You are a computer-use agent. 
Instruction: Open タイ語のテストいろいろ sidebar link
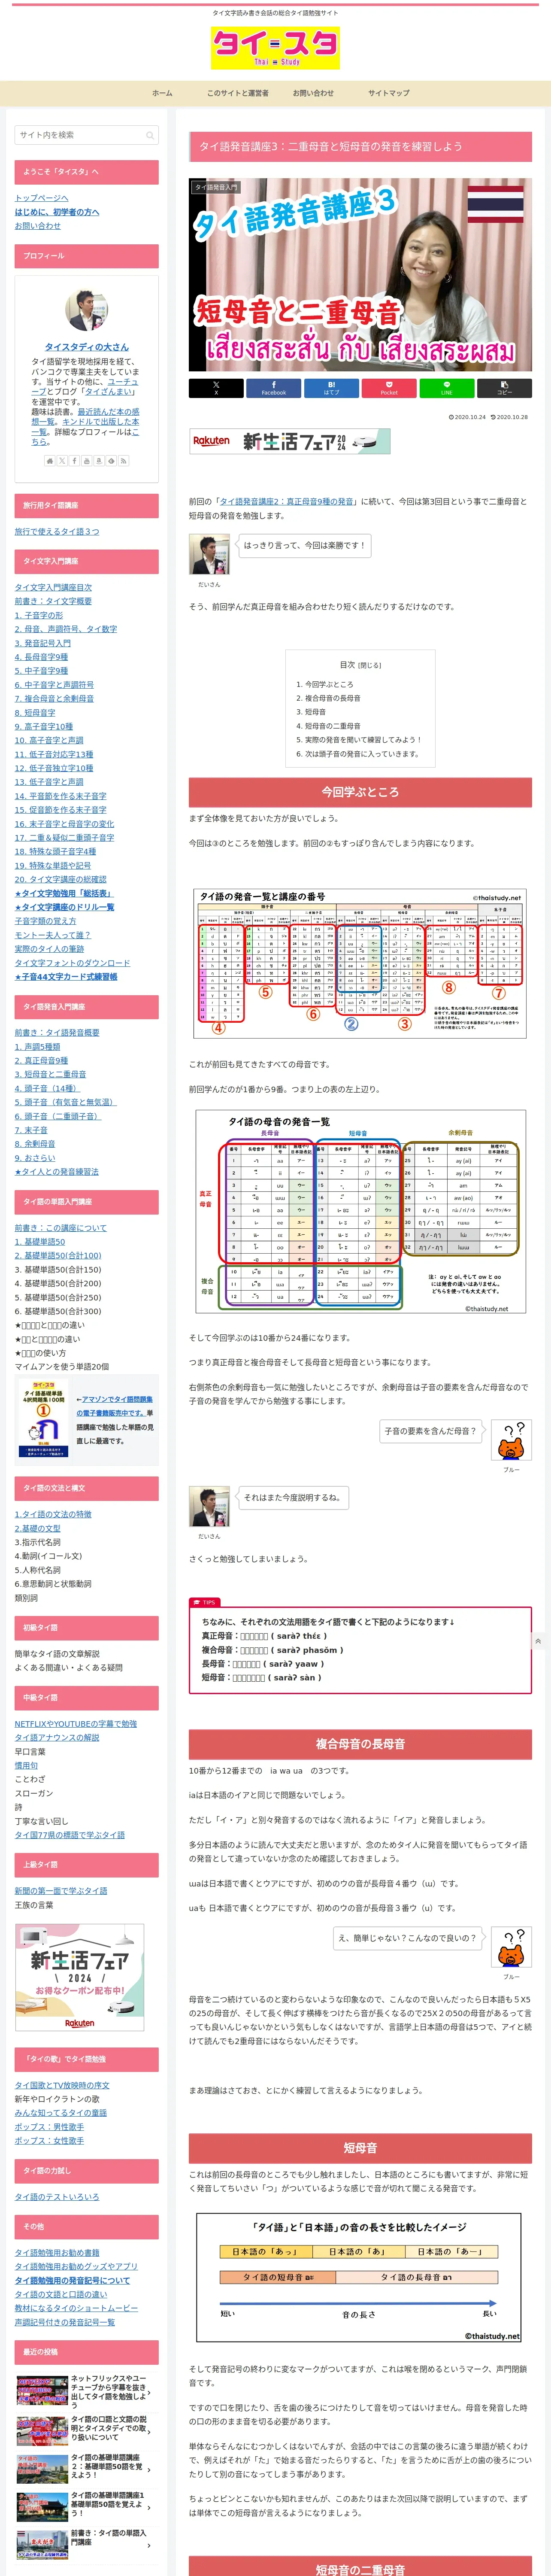[x=57, y=2197]
